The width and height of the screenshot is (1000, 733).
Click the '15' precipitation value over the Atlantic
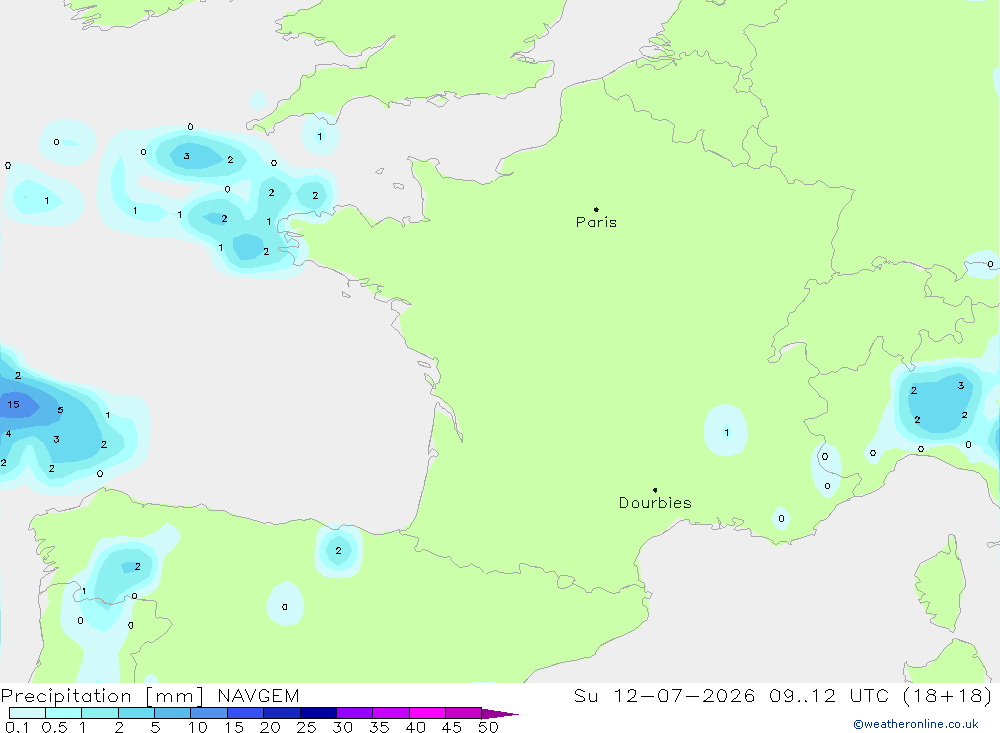coord(13,404)
